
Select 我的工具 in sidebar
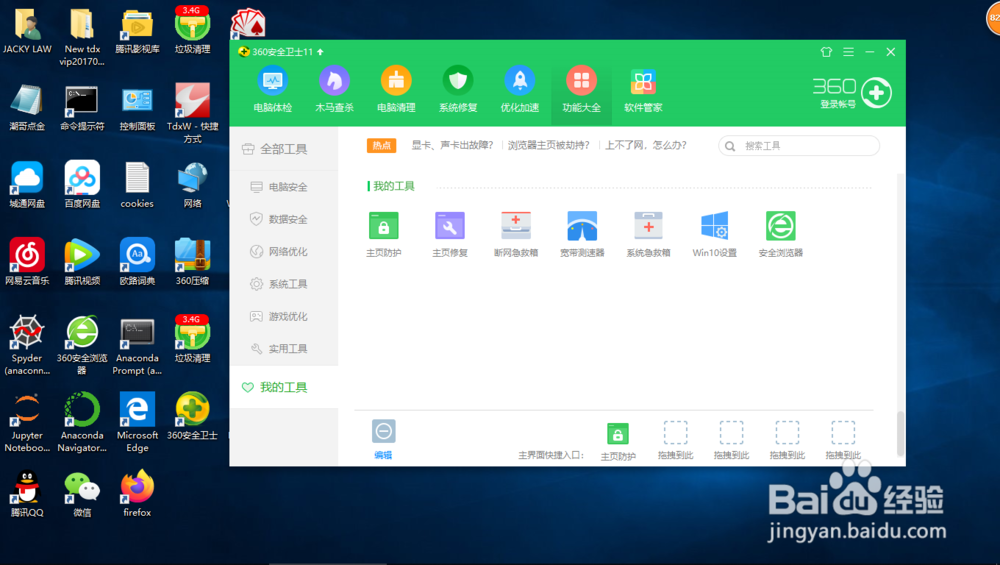pos(284,387)
